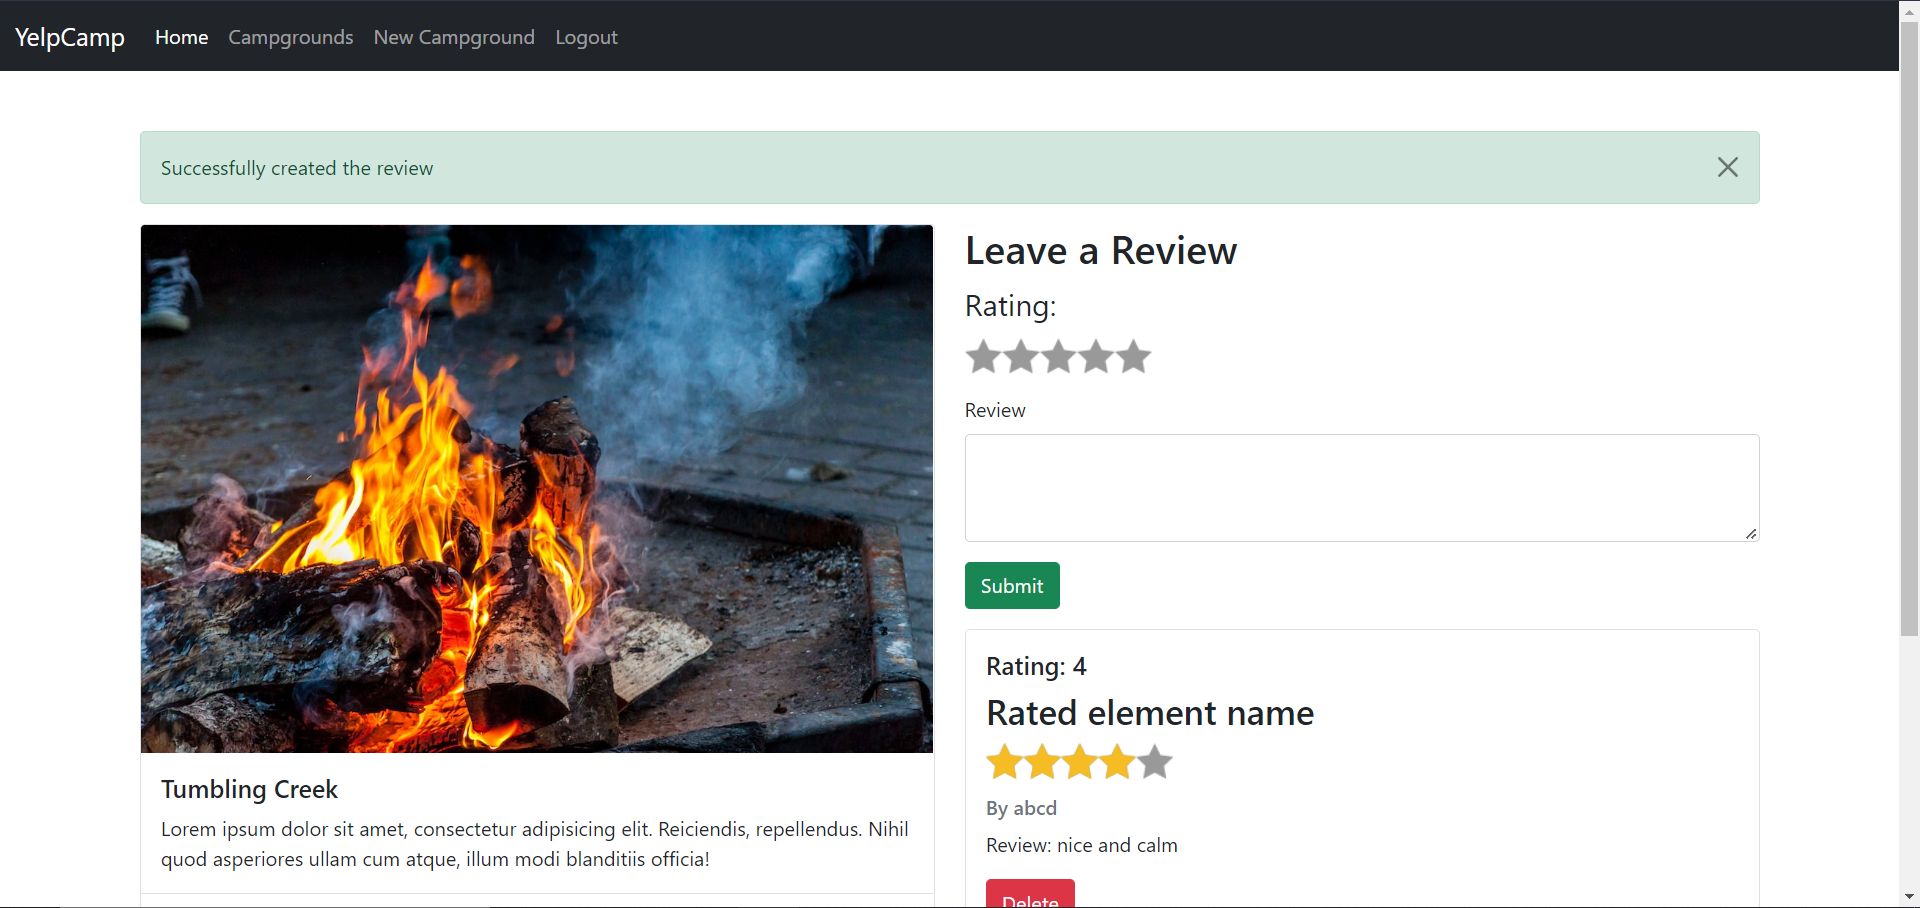Image resolution: width=1920 pixels, height=908 pixels.
Task: Click the campfire campground image
Action: 537,489
